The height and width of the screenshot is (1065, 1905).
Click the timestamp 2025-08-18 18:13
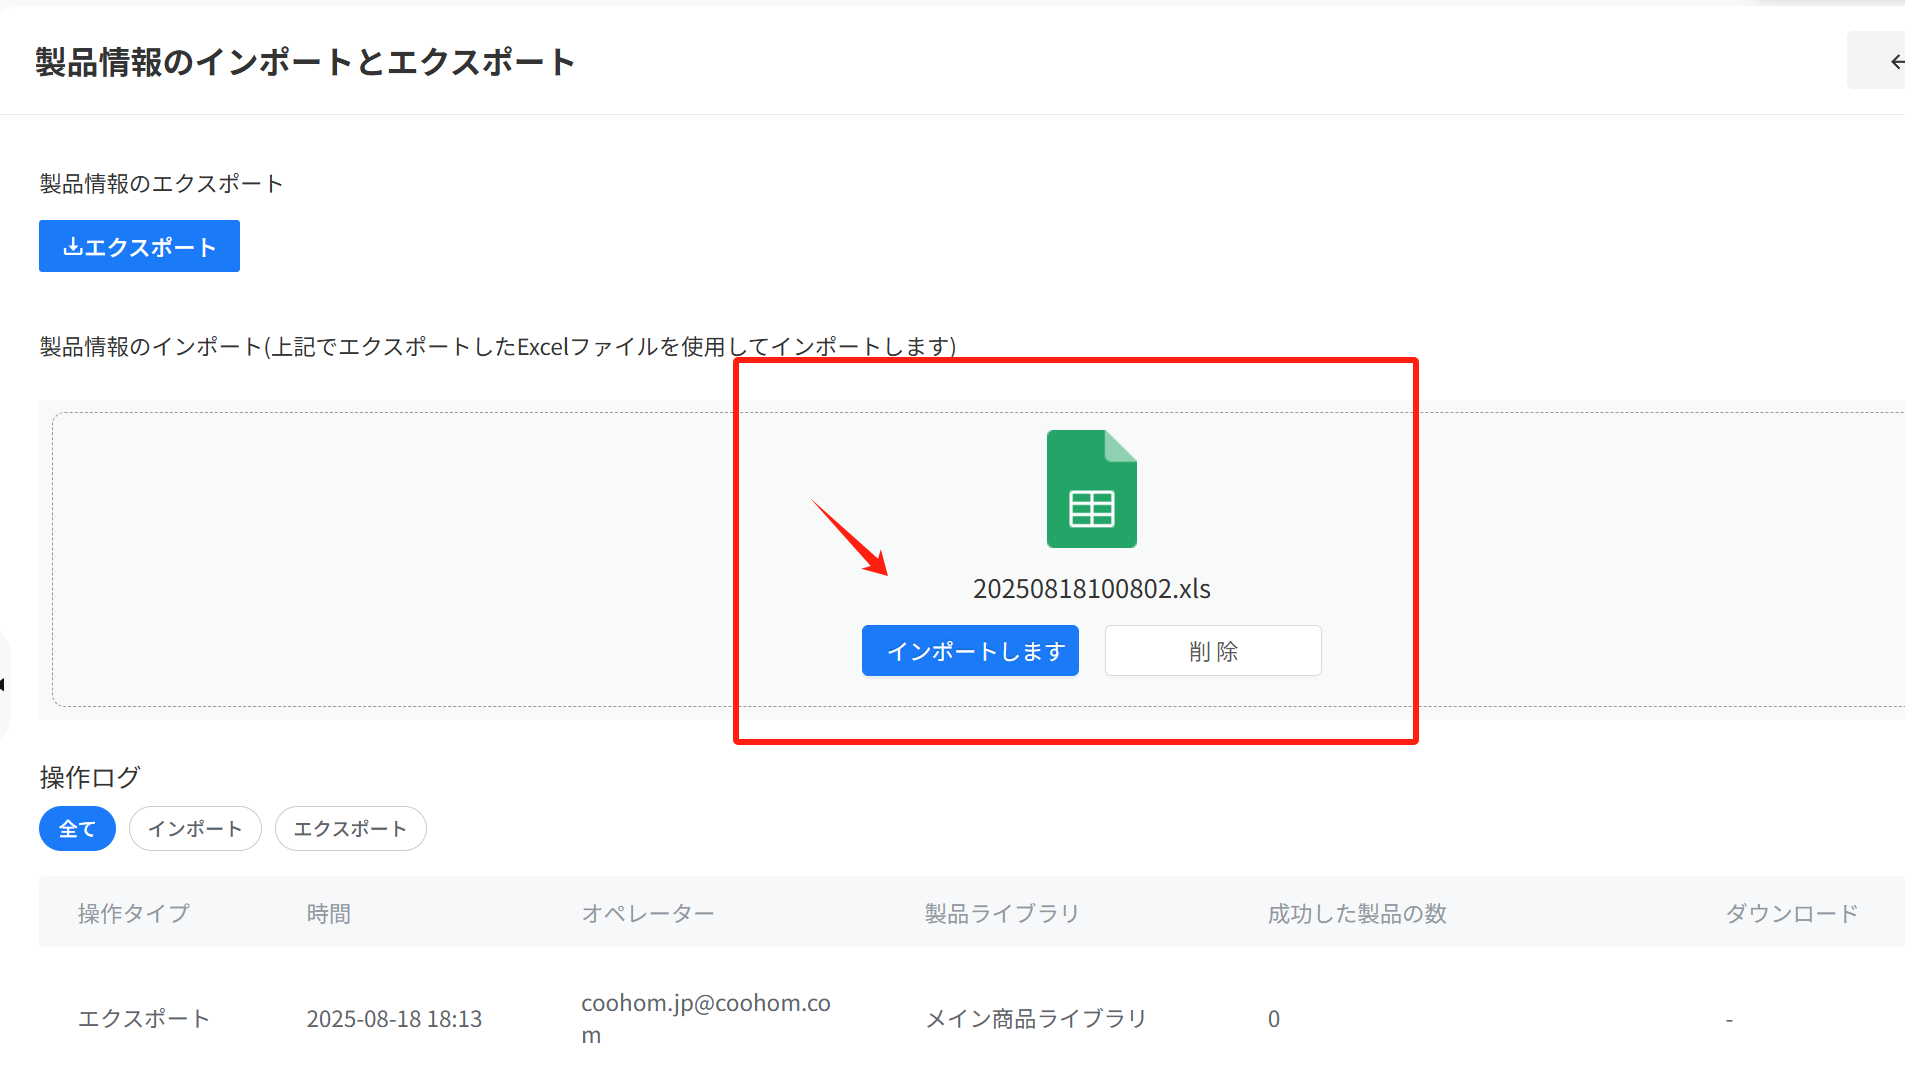pos(394,1018)
